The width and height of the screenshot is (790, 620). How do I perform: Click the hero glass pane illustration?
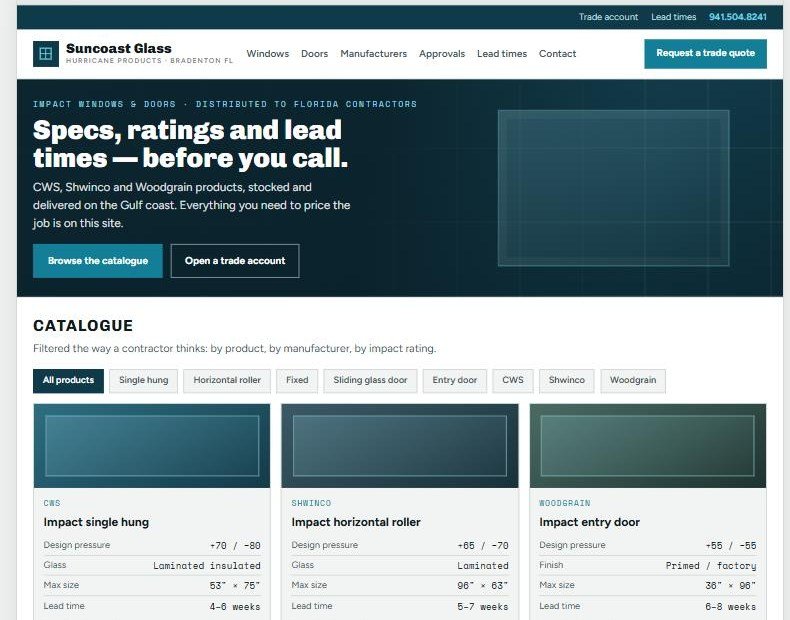point(613,188)
